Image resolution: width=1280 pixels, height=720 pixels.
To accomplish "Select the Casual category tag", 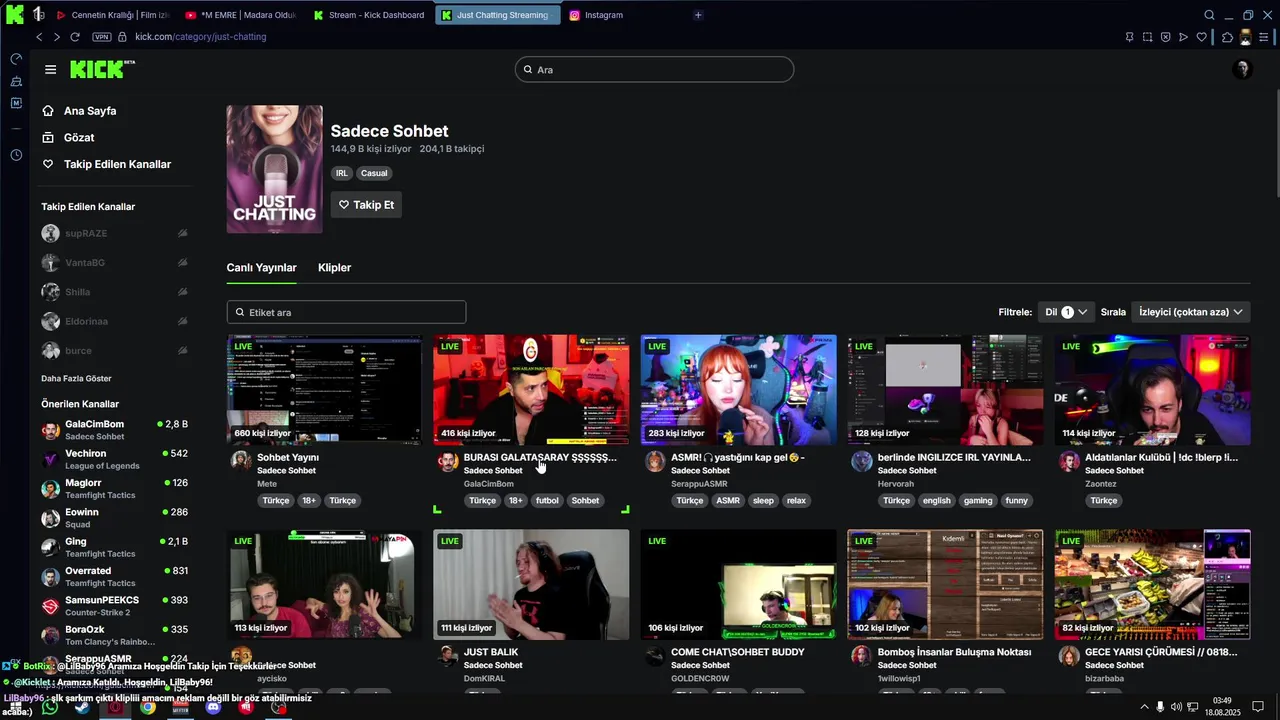I will 374,173.
